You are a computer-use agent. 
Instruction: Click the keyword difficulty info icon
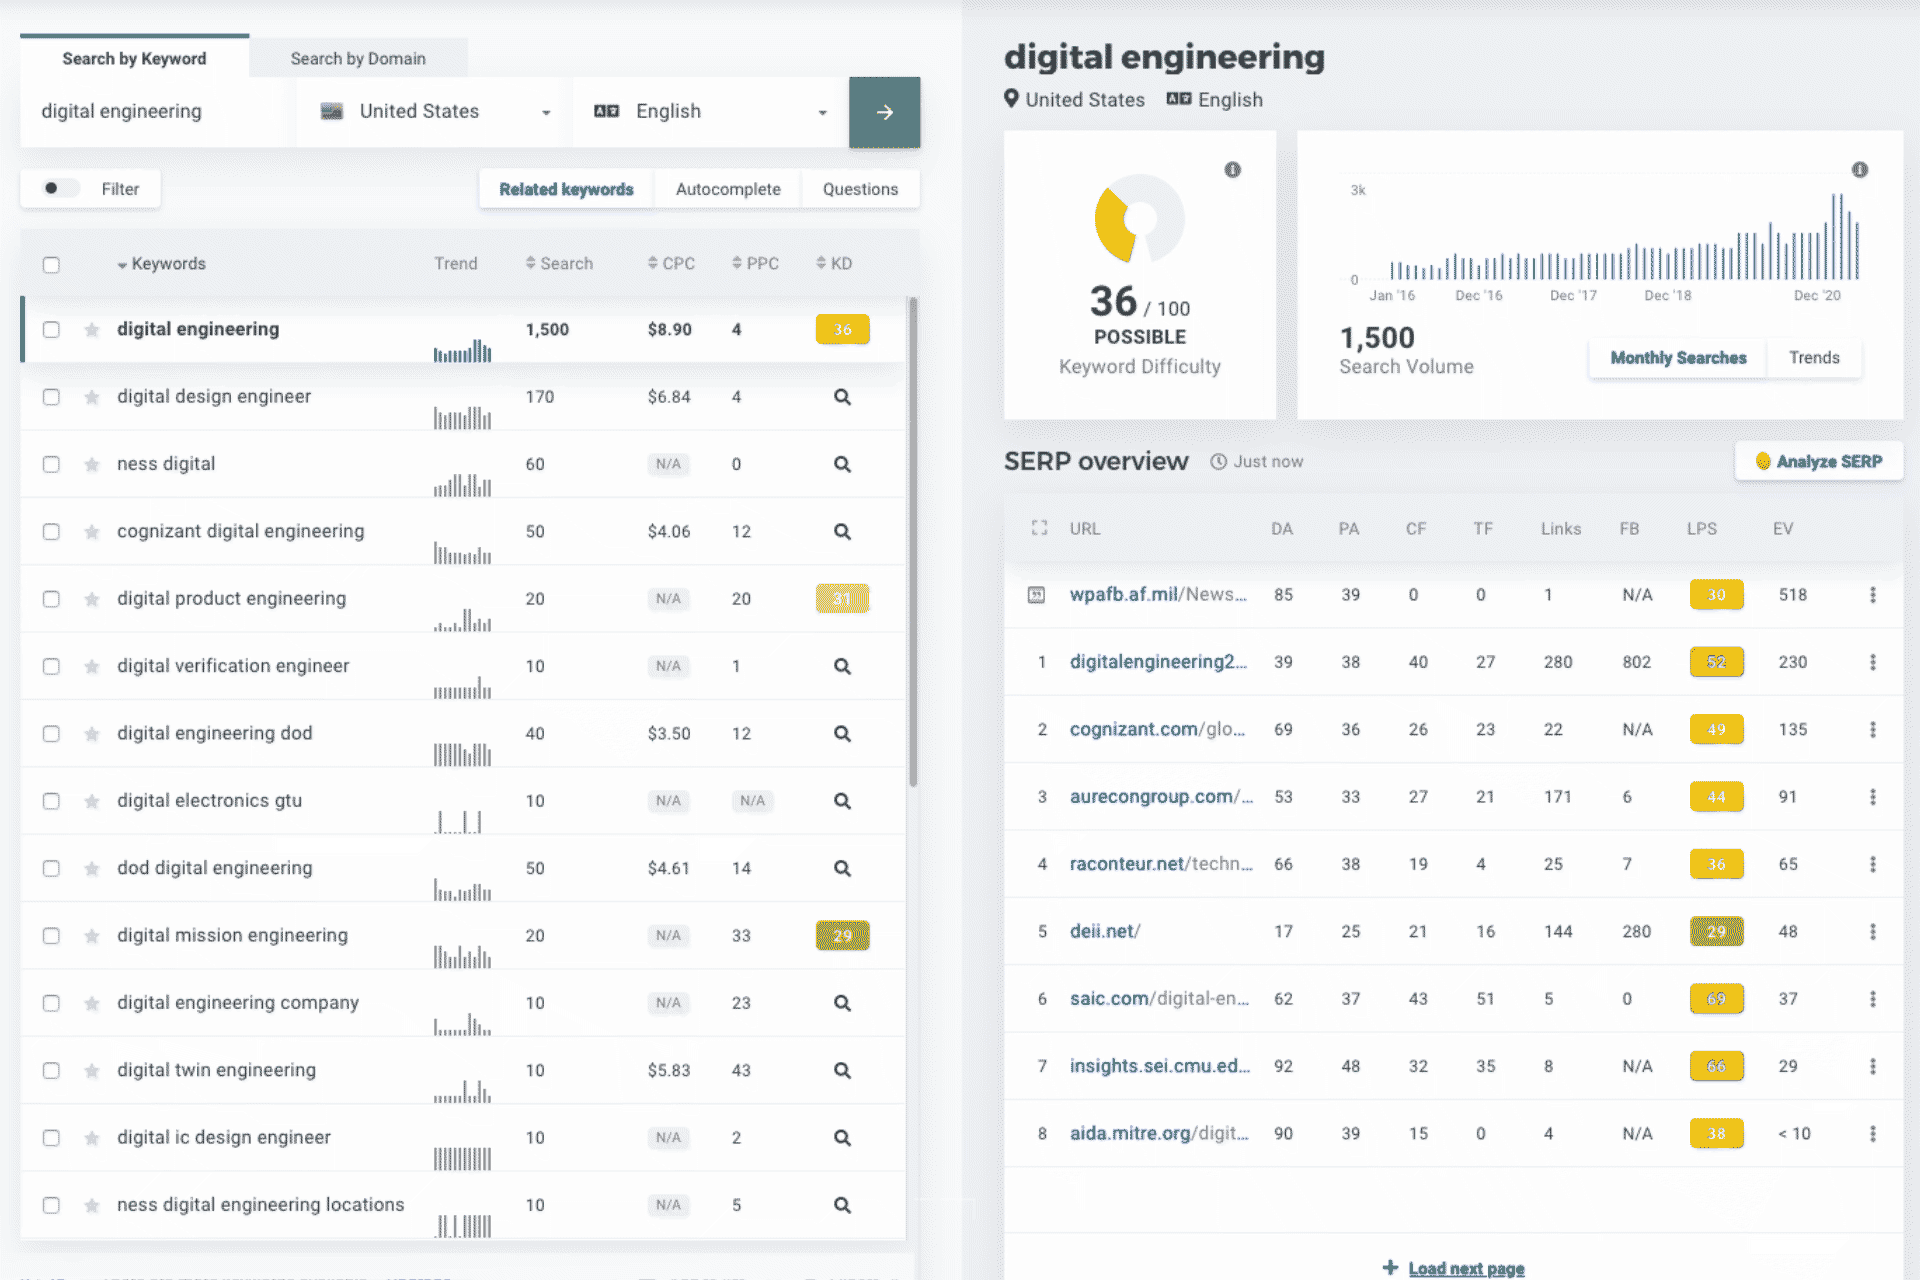[1232, 170]
